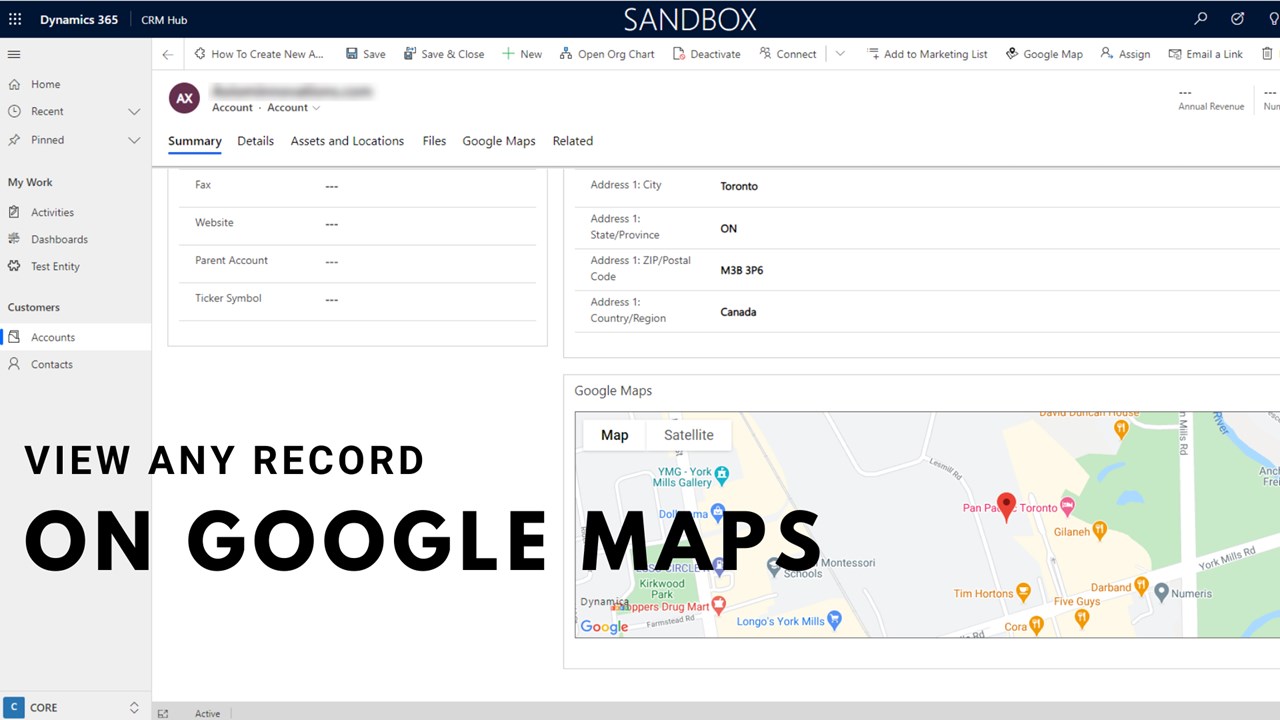Expand the Recent chevron
Screen dimensions: 1280x720
click(134, 112)
